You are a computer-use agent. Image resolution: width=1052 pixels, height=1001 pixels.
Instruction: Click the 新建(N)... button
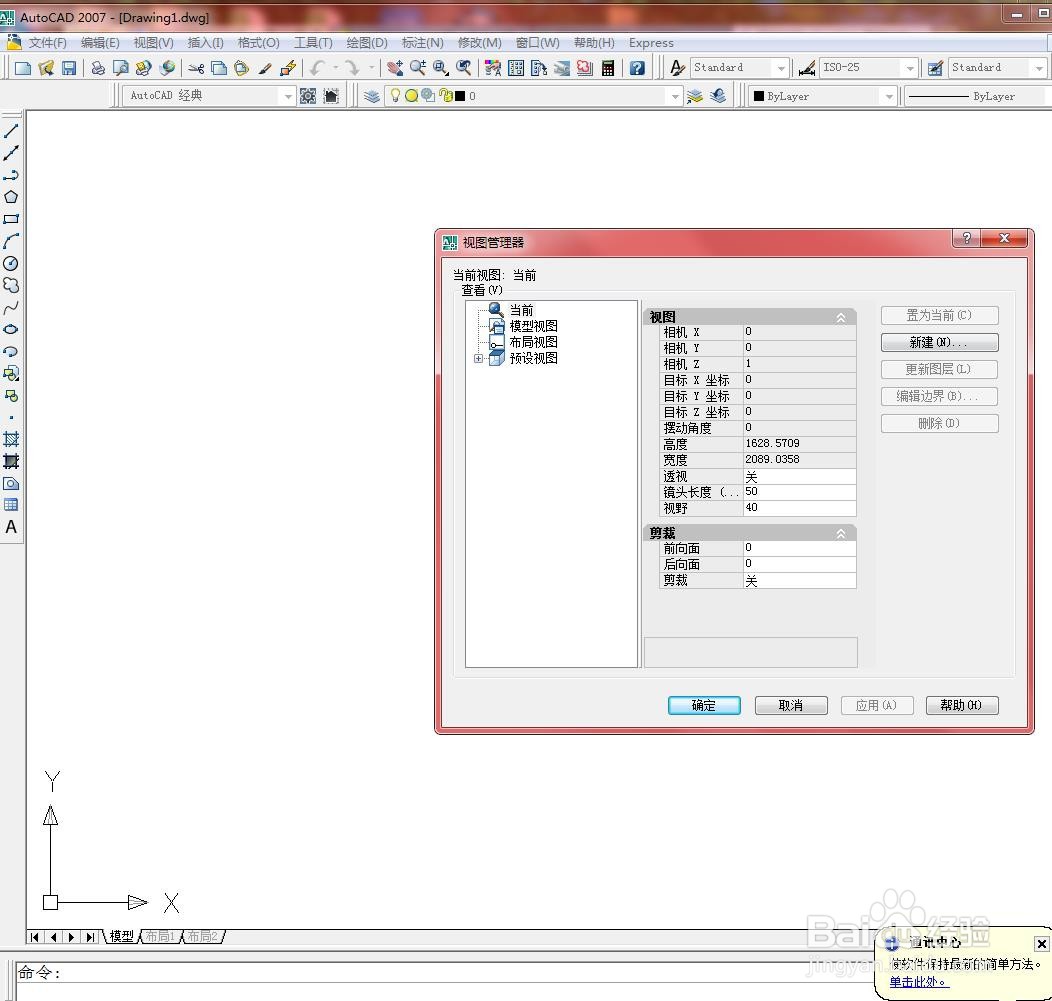[x=939, y=342]
